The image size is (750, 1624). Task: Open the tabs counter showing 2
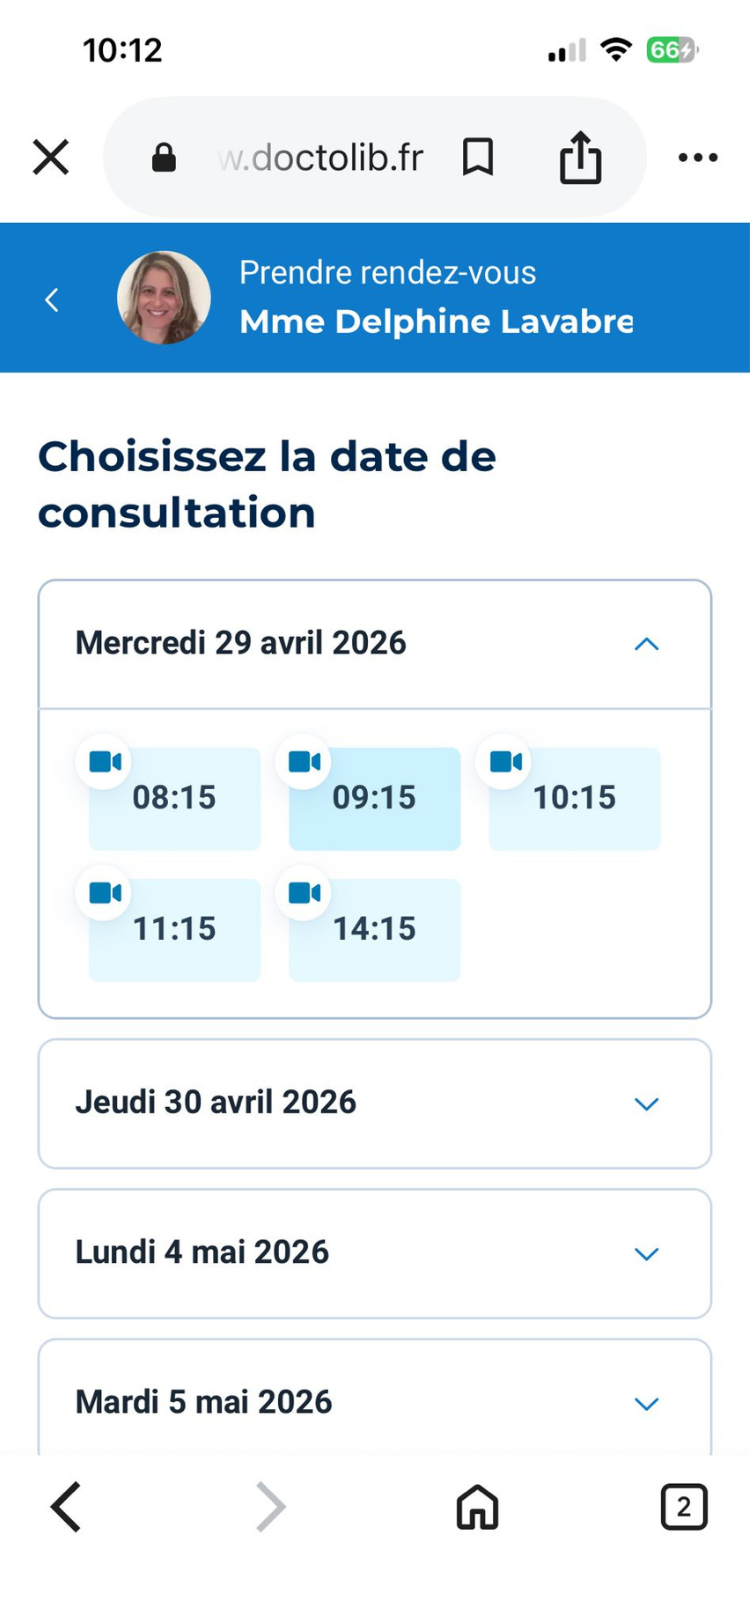coord(684,1507)
